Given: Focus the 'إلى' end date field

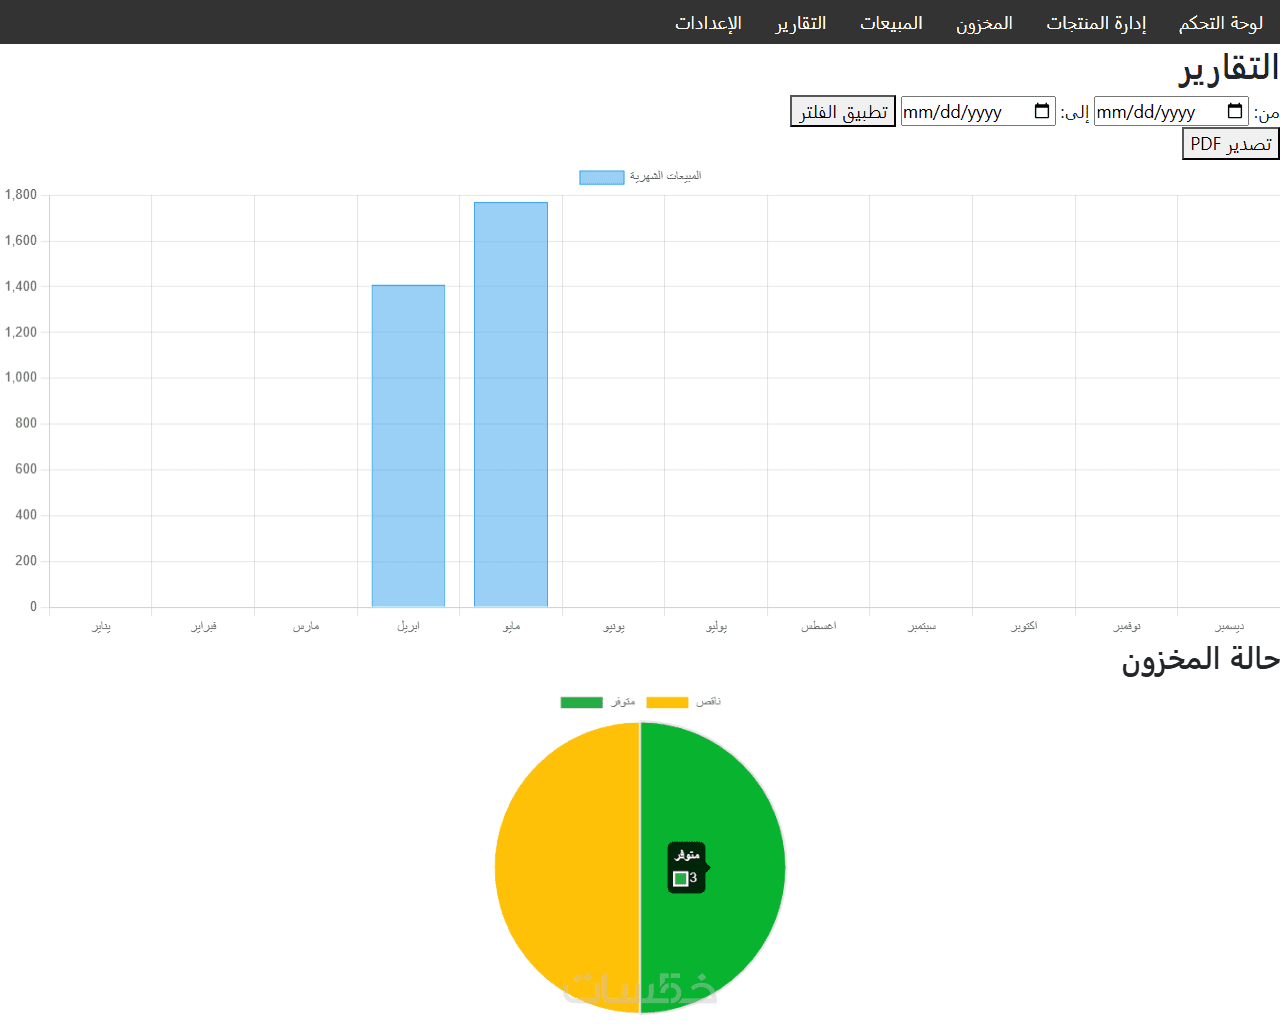Looking at the screenshot, I should 978,111.
